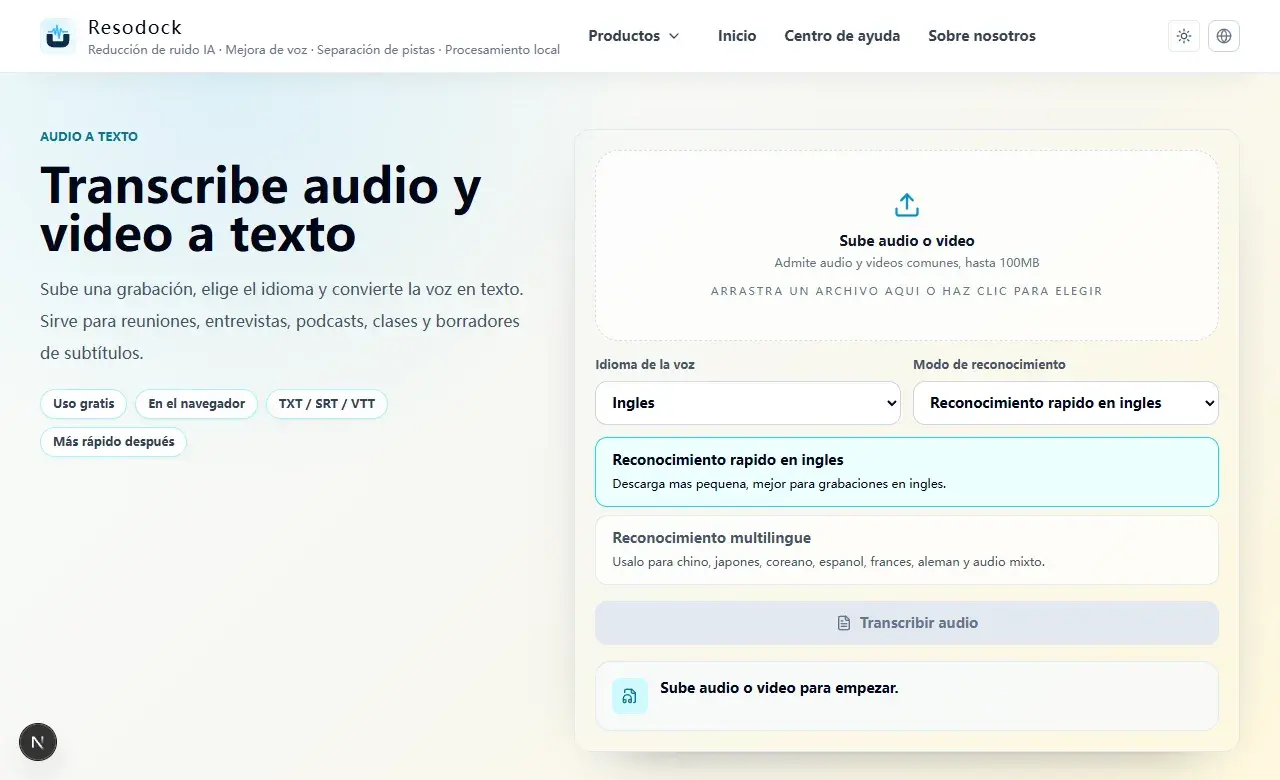Click 'Sube audio o video para empezar.' message

pos(779,688)
